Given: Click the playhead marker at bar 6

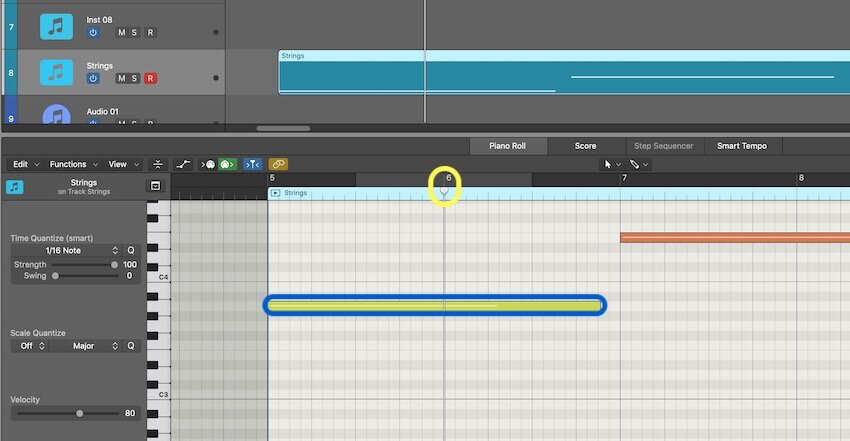Looking at the screenshot, I should [x=444, y=190].
